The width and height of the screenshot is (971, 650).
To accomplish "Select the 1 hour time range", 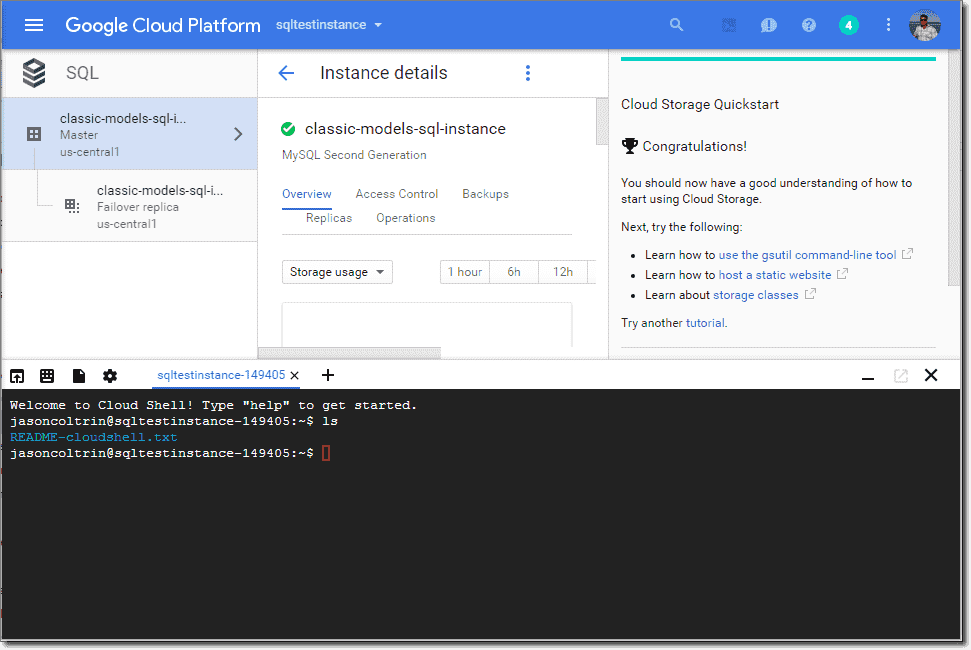I will tap(464, 271).
